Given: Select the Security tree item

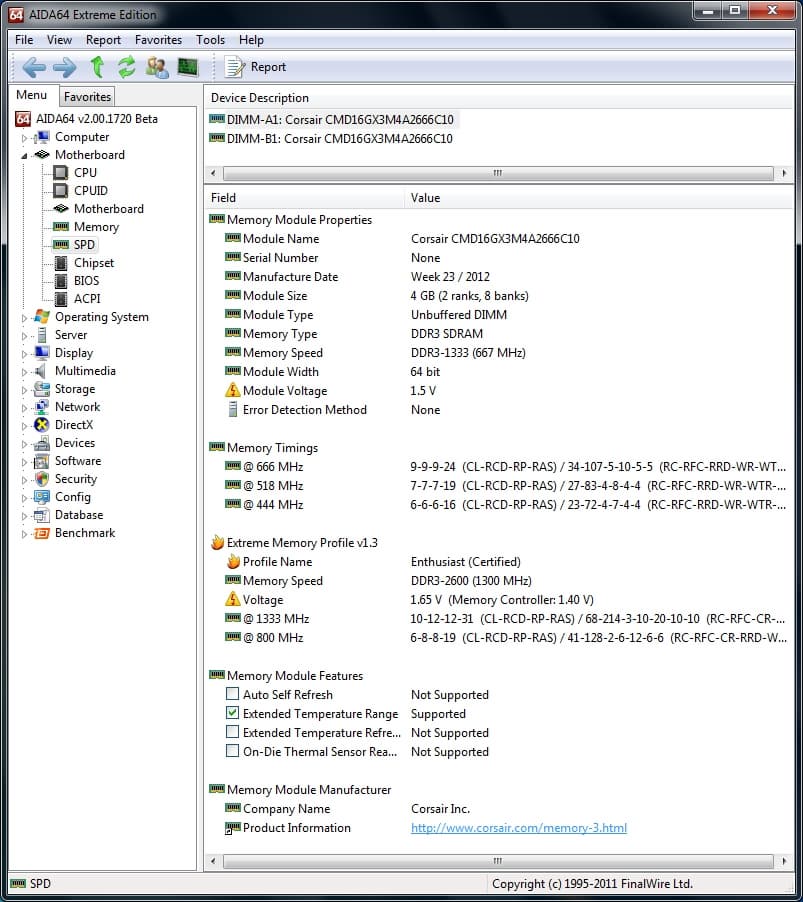Looking at the screenshot, I should tap(75, 479).
